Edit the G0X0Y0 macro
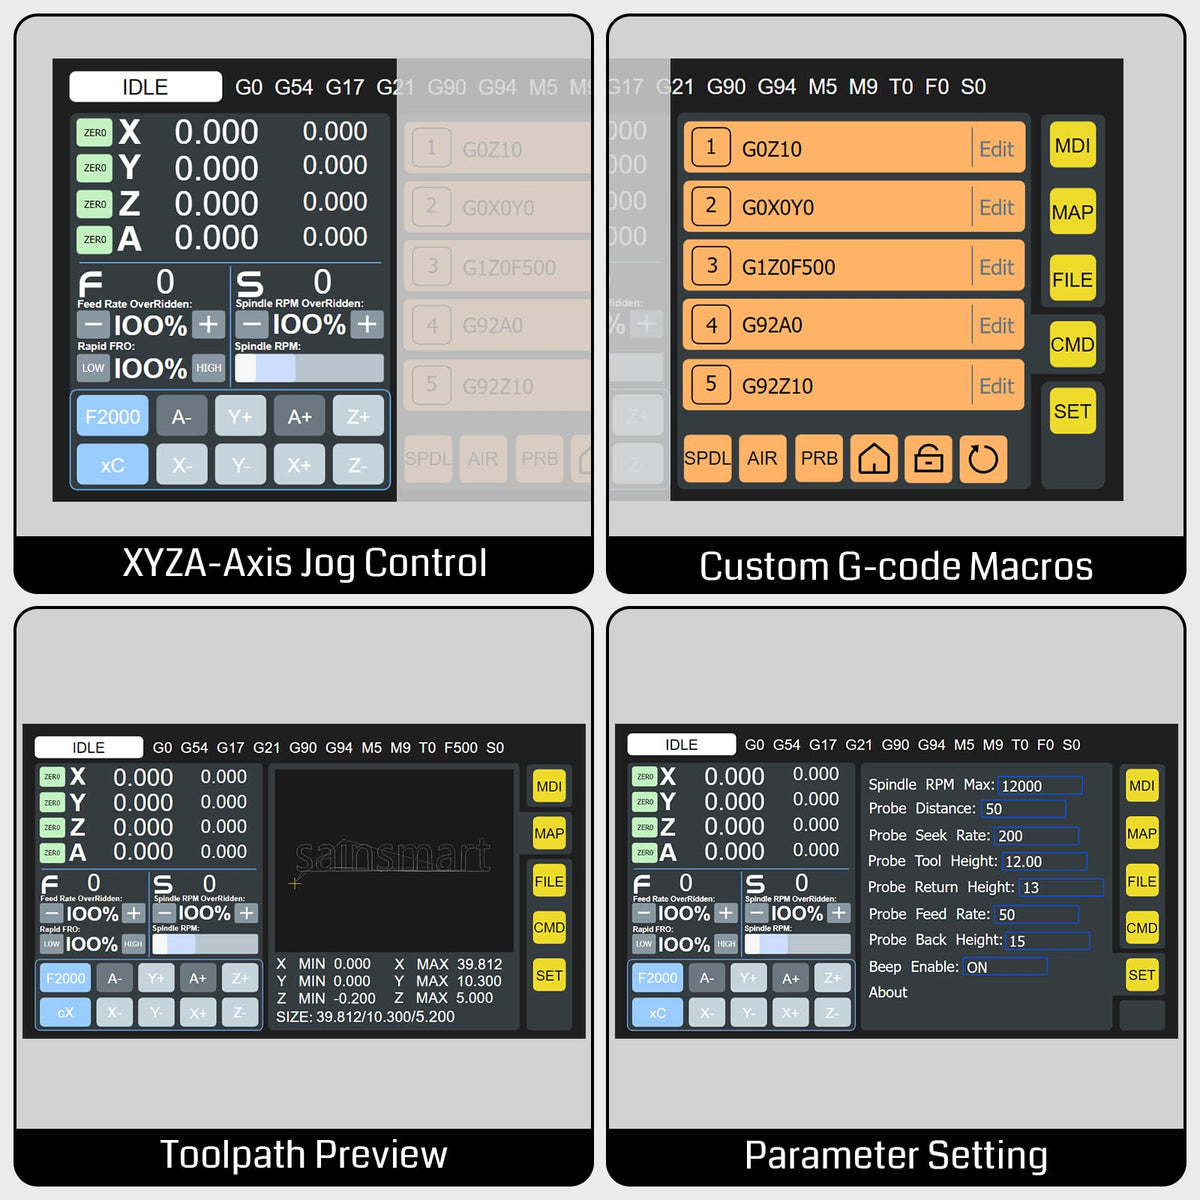Viewport: 1200px width, 1200px height. point(997,208)
